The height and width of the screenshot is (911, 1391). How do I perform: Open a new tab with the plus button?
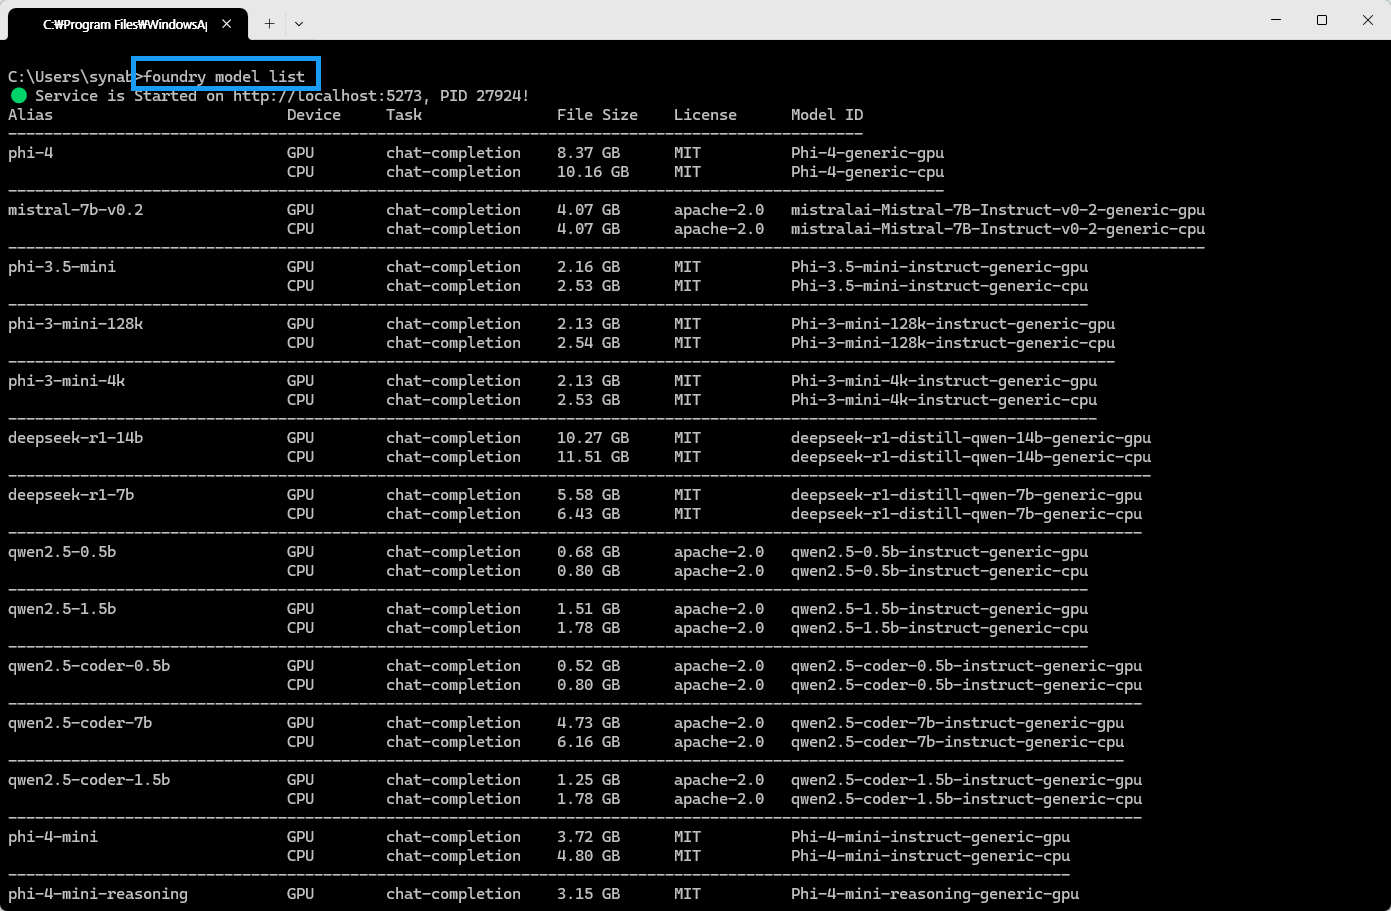(x=269, y=24)
